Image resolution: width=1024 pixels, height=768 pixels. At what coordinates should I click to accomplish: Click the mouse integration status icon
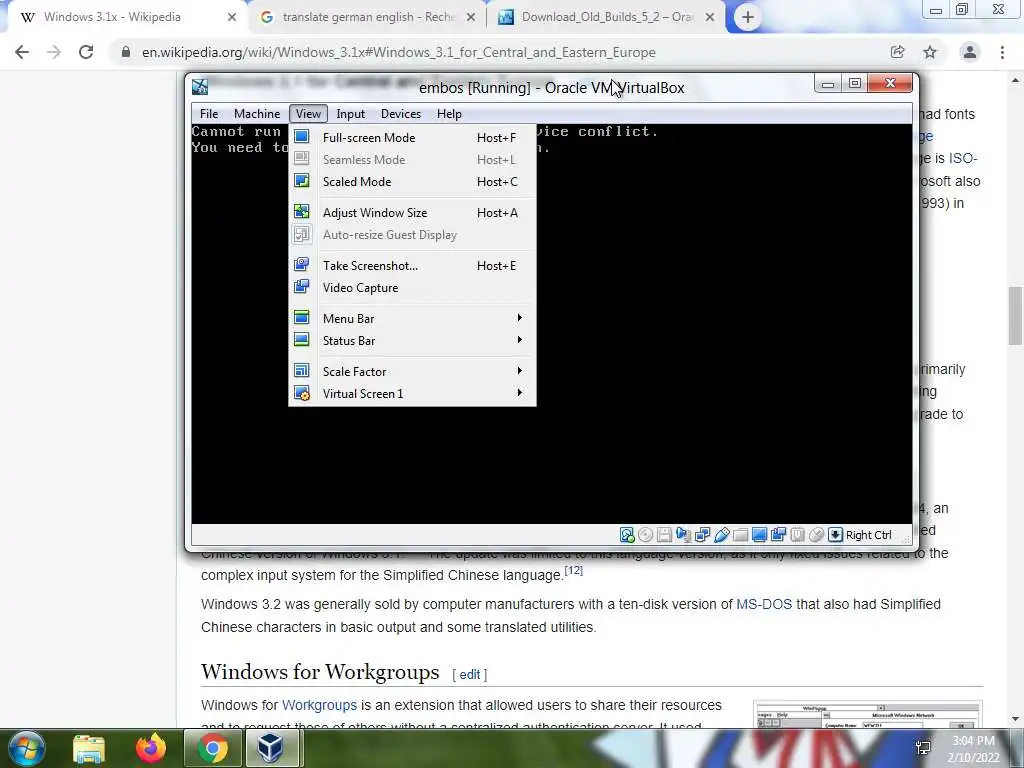tap(816, 535)
